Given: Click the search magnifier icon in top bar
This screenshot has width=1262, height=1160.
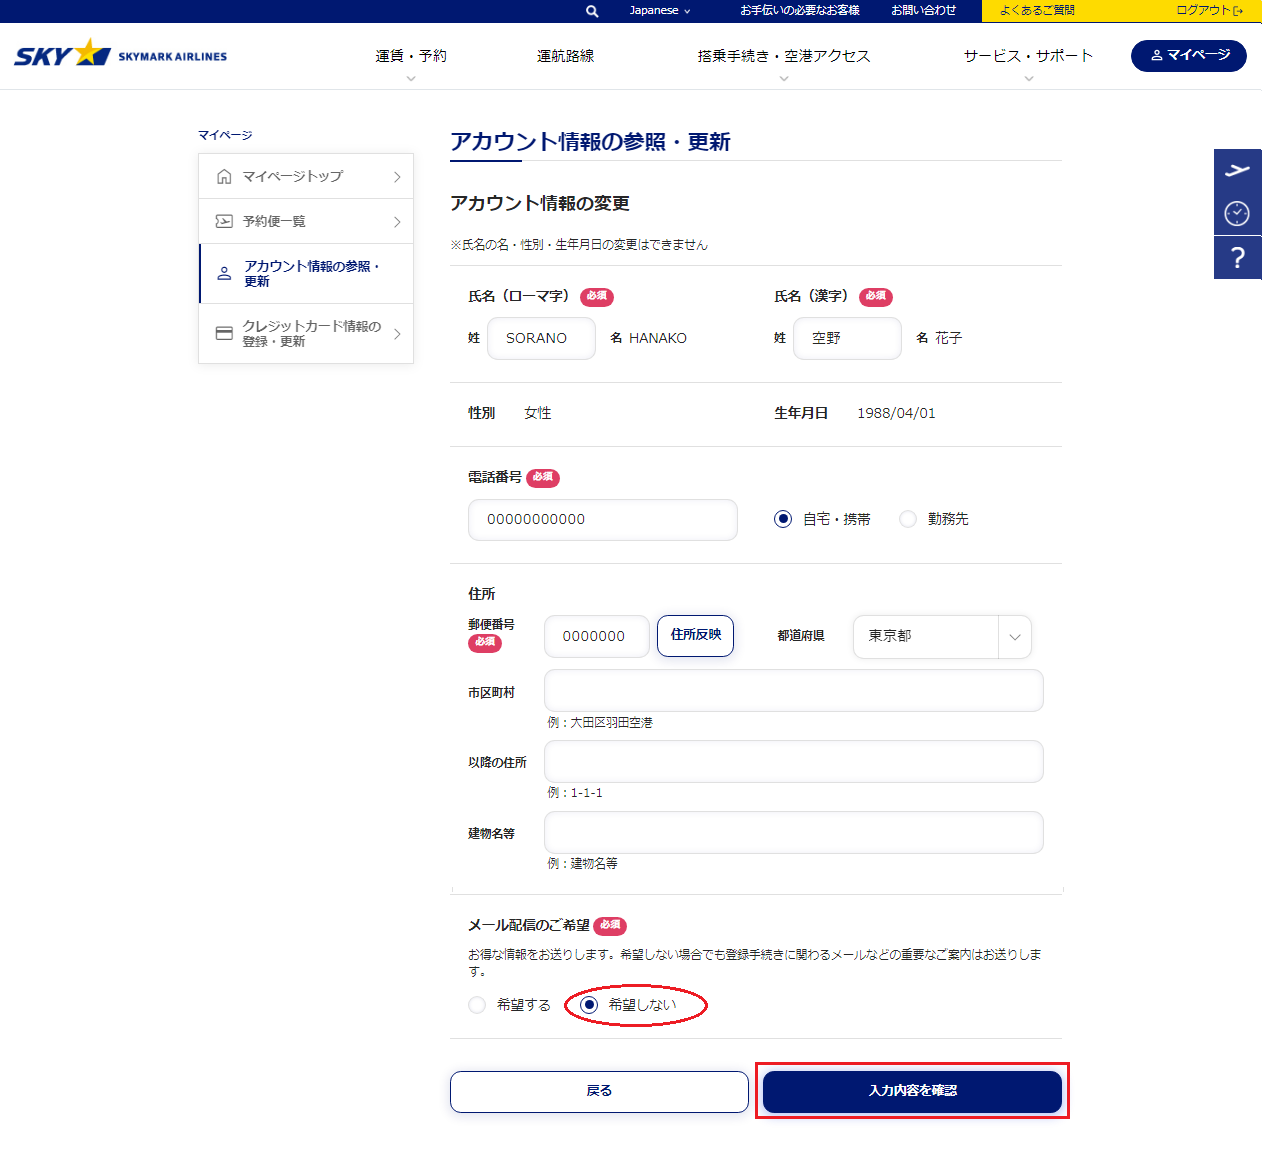Looking at the screenshot, I should coord(592,11).
